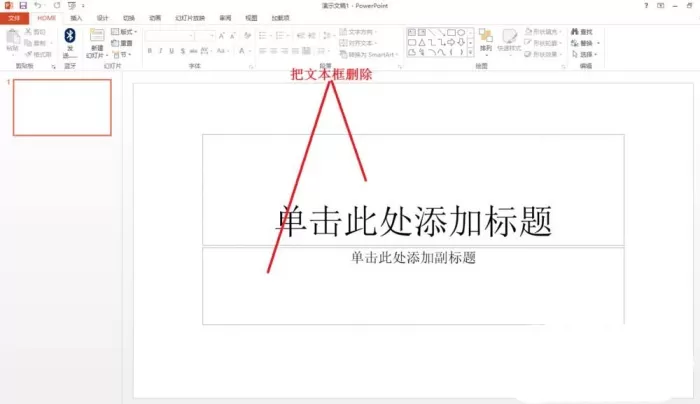
Task: Select the Oval shape in shapes gallery
Action: 461,33
